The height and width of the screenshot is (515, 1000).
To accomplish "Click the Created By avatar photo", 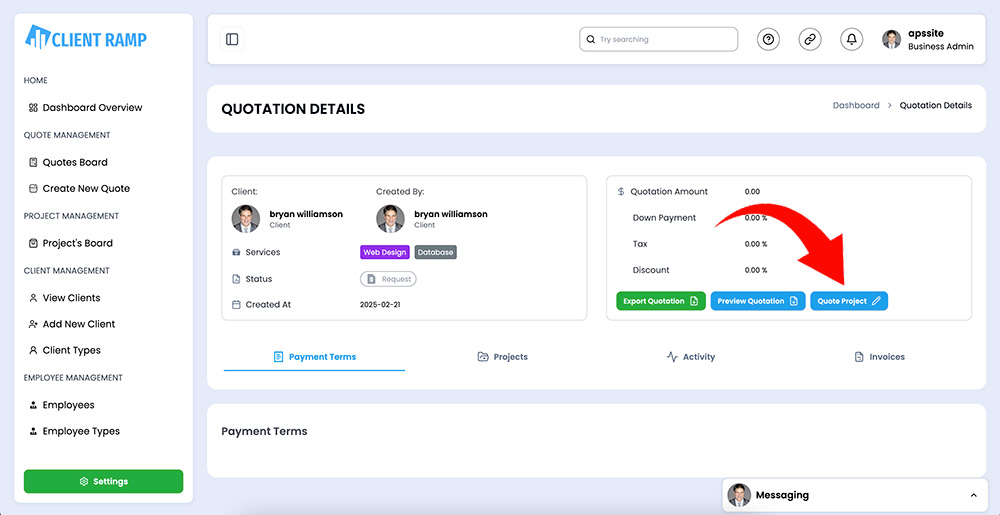I will 390,219.
